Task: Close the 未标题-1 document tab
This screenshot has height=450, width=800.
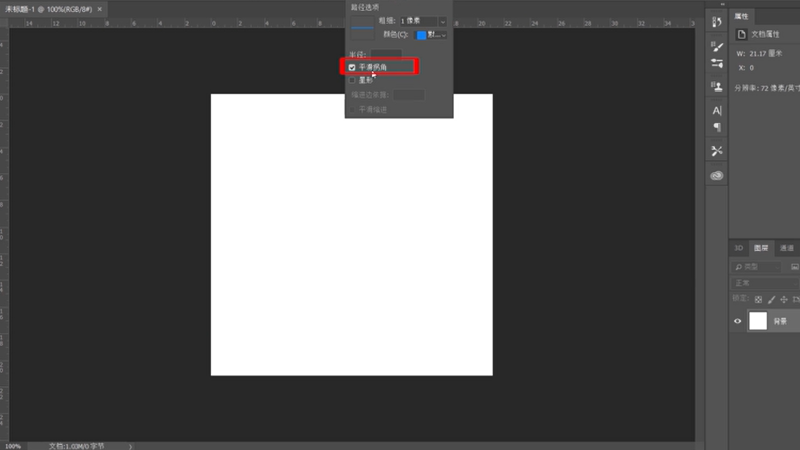Action: (99, 9)
